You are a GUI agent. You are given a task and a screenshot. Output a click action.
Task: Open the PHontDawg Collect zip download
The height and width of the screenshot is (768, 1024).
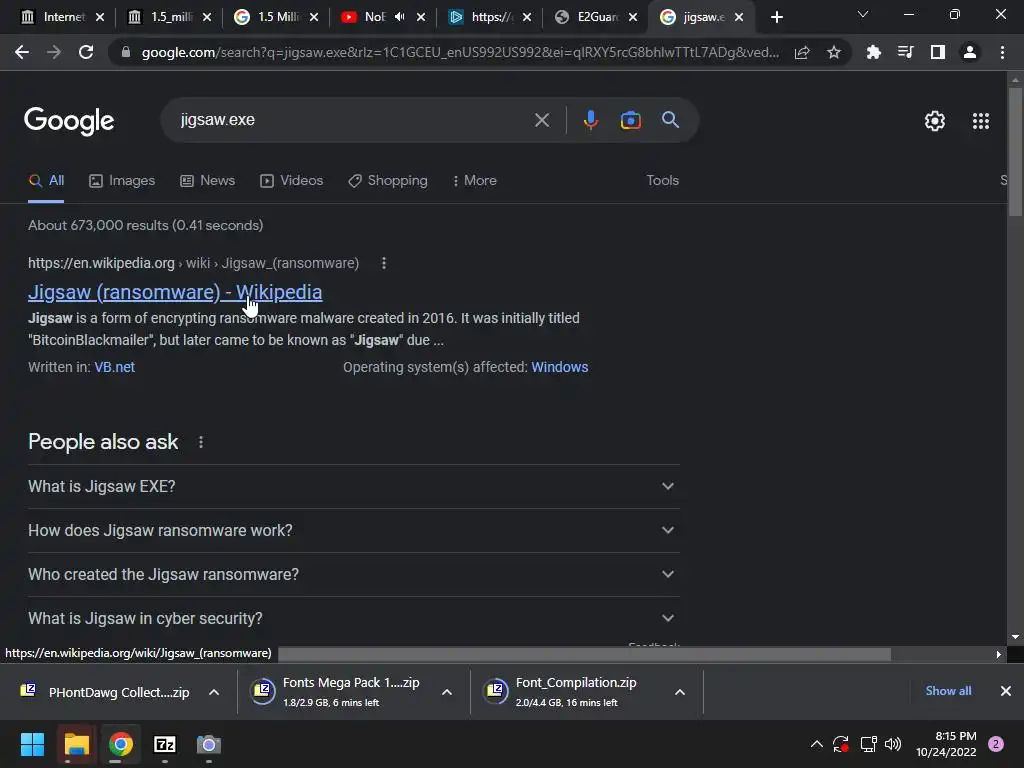point(108,692)
